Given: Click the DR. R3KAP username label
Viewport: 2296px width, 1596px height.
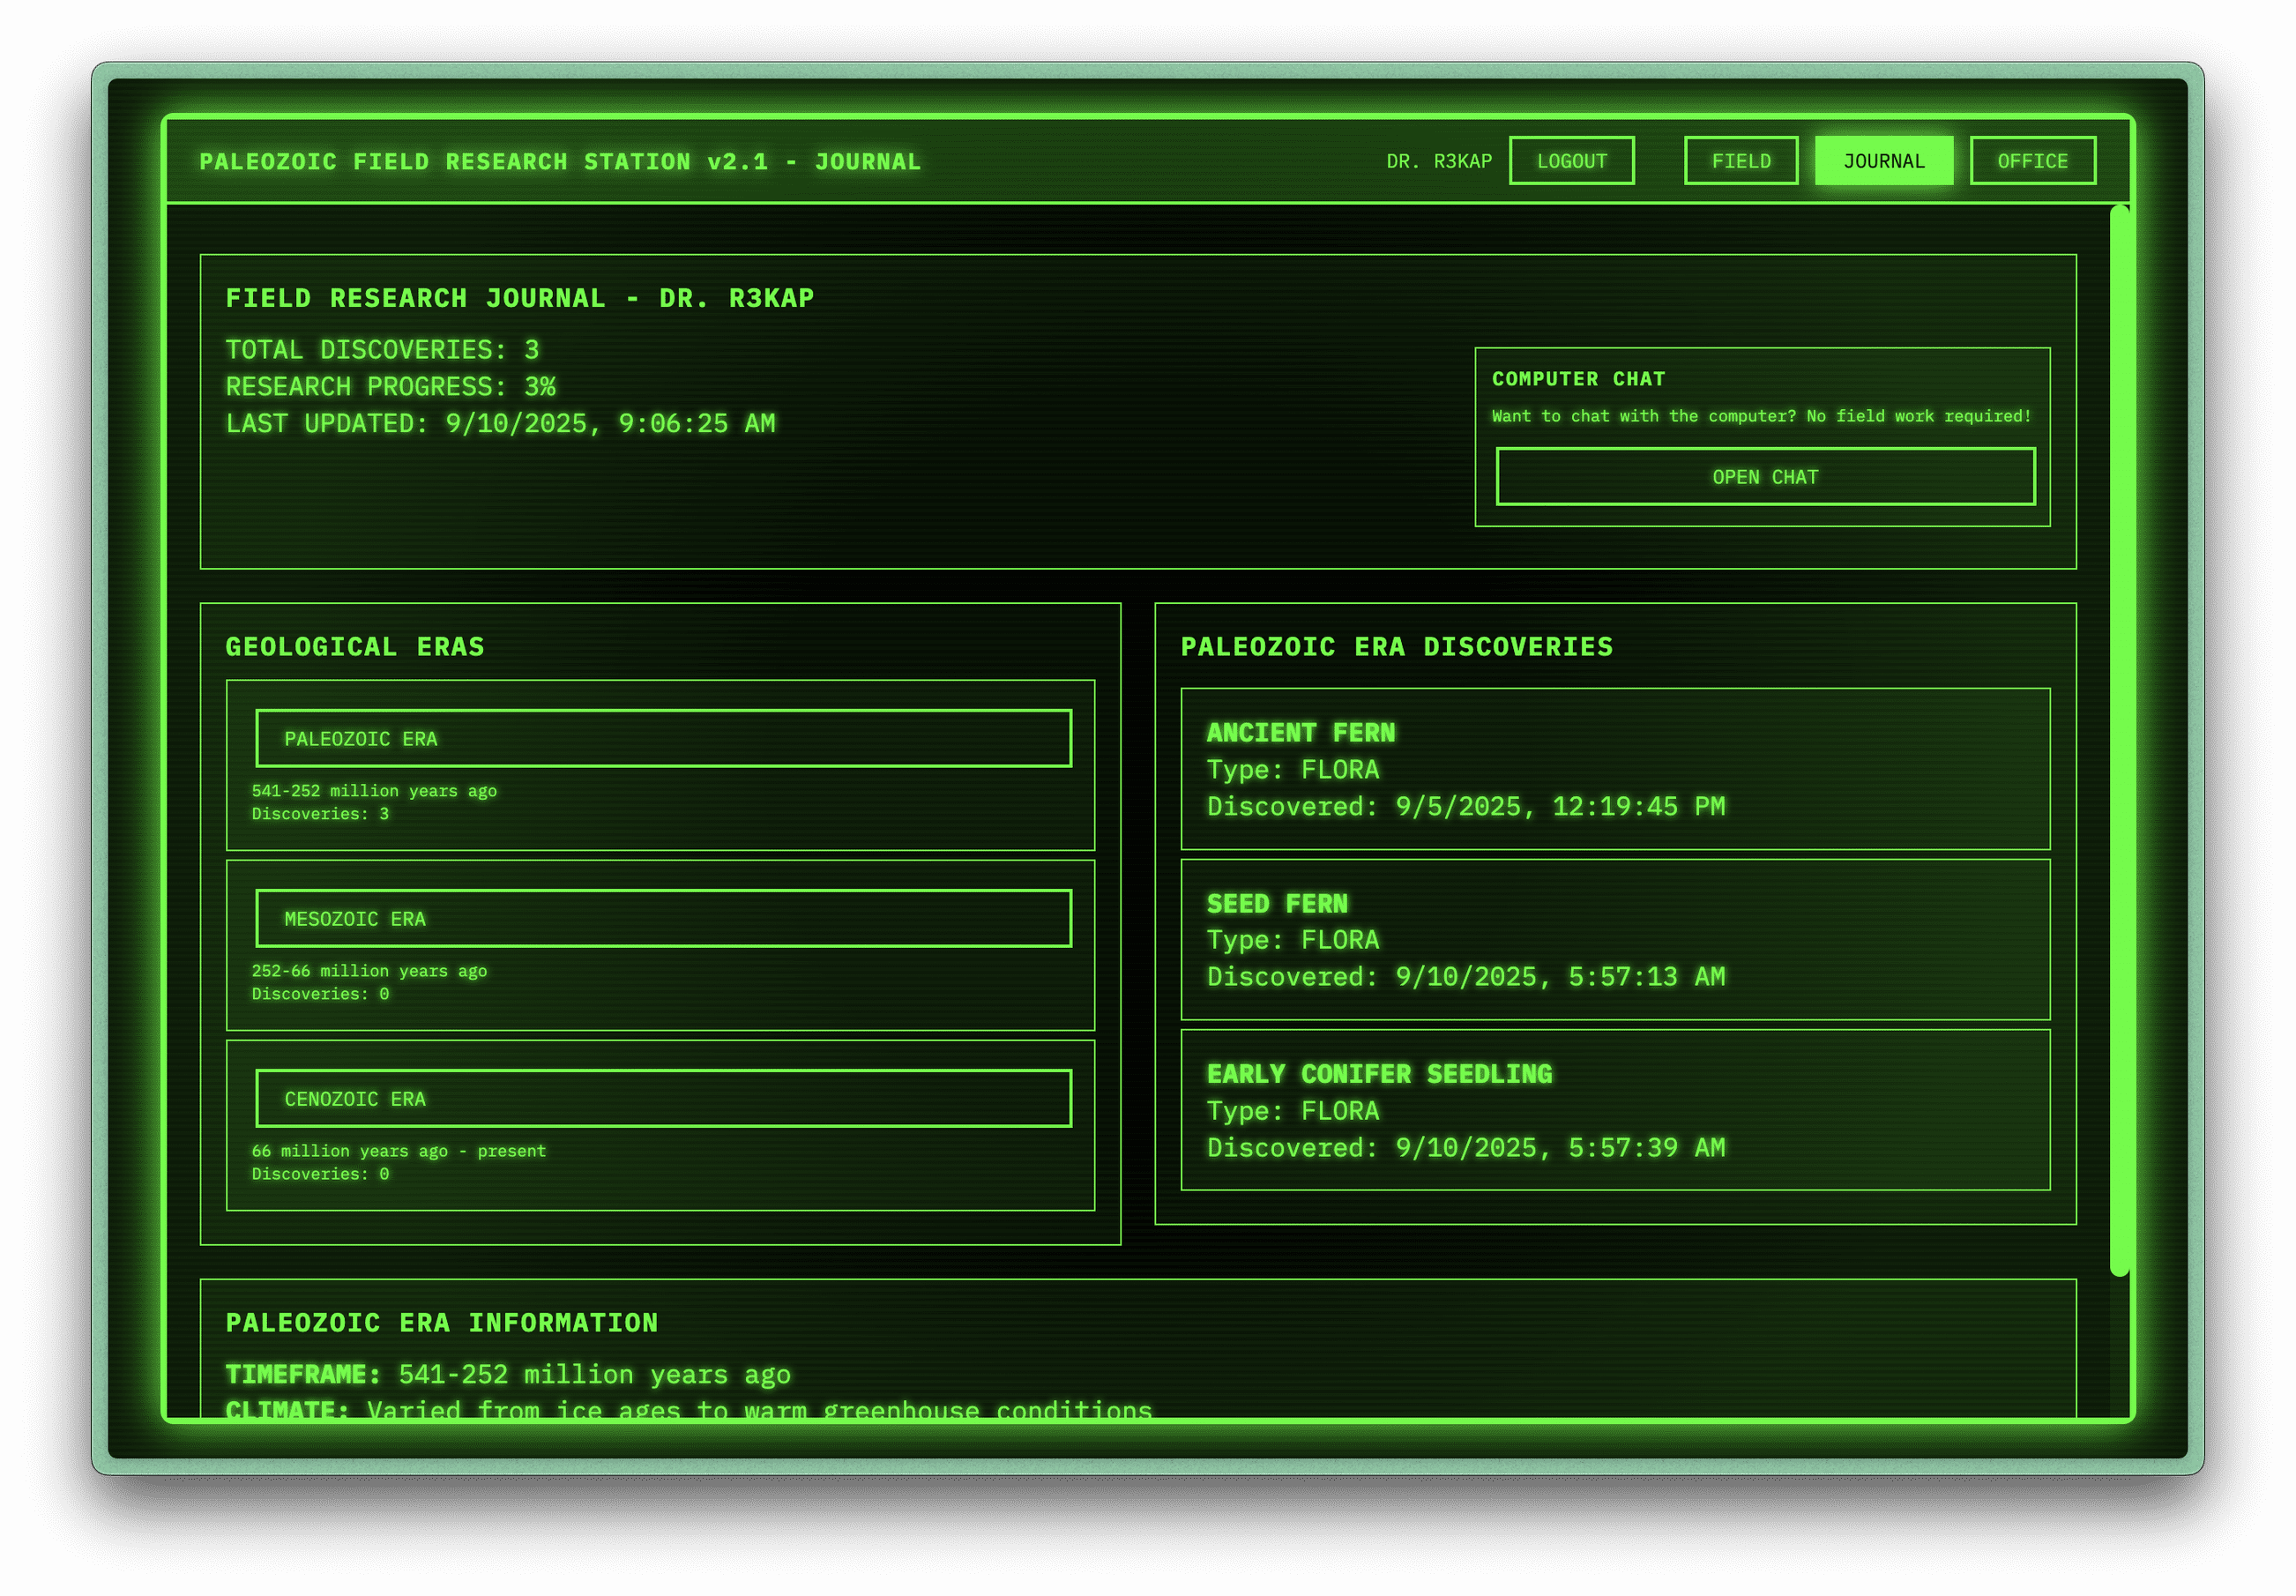Looking at the screenshot, I should (x=1439, y=161).
